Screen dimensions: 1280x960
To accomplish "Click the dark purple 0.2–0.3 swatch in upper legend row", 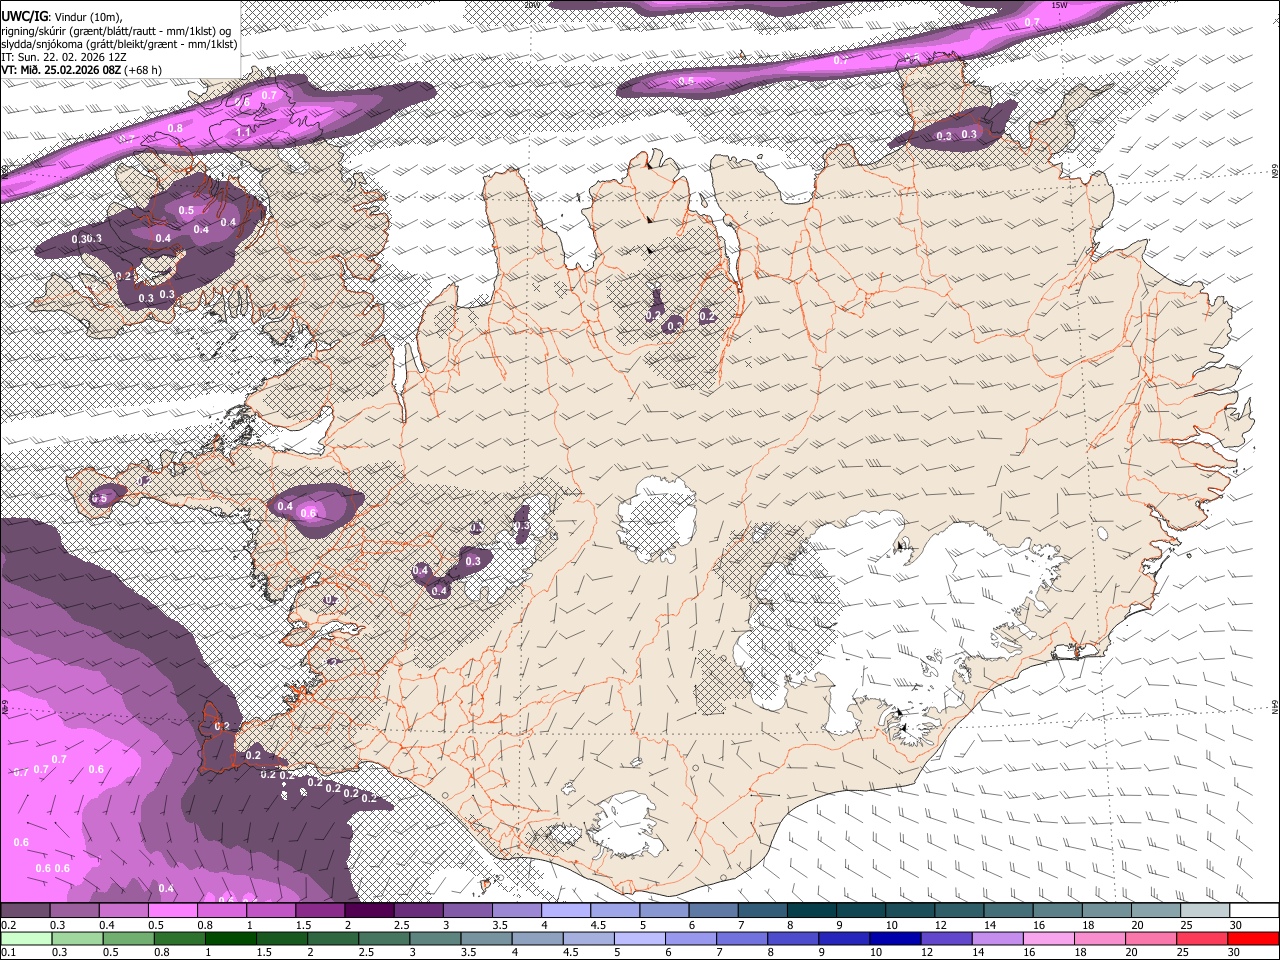I will click(x=25, y=911).
